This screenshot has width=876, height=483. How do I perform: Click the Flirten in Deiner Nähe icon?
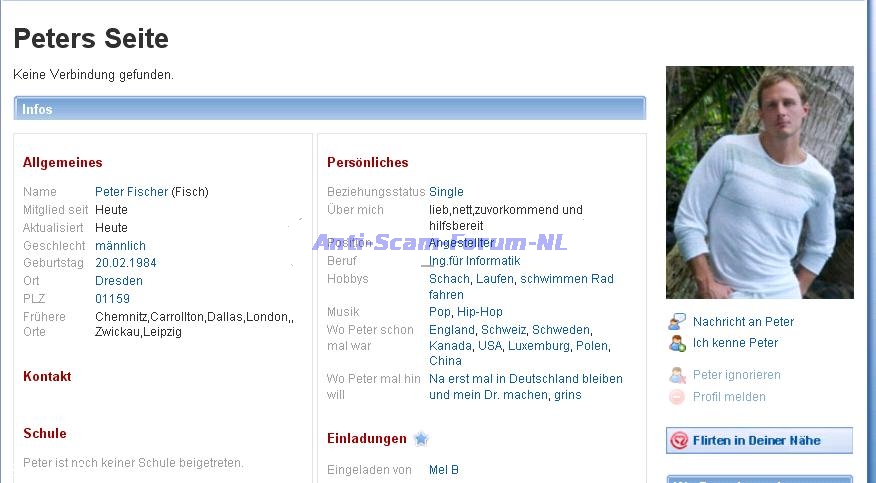[679, 440]
